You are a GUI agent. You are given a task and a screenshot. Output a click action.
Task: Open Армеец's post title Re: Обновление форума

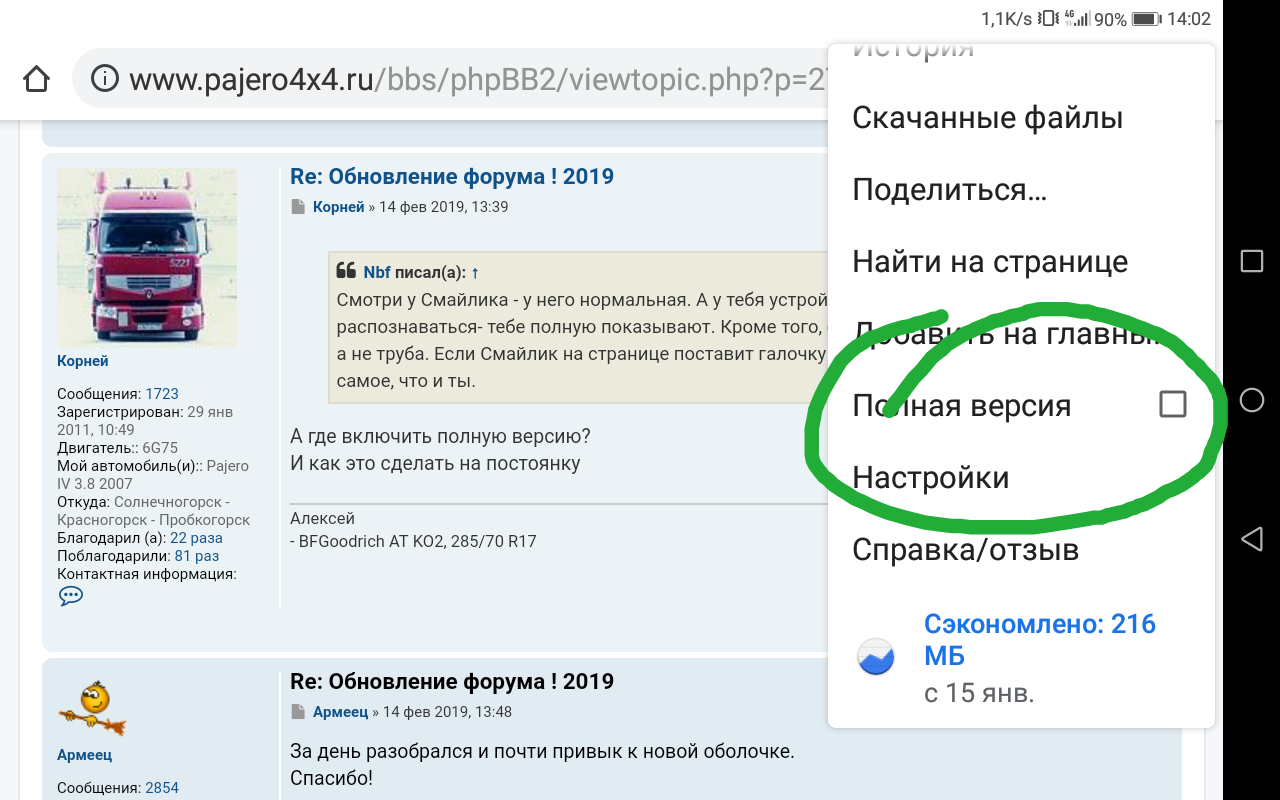[452, 682]
